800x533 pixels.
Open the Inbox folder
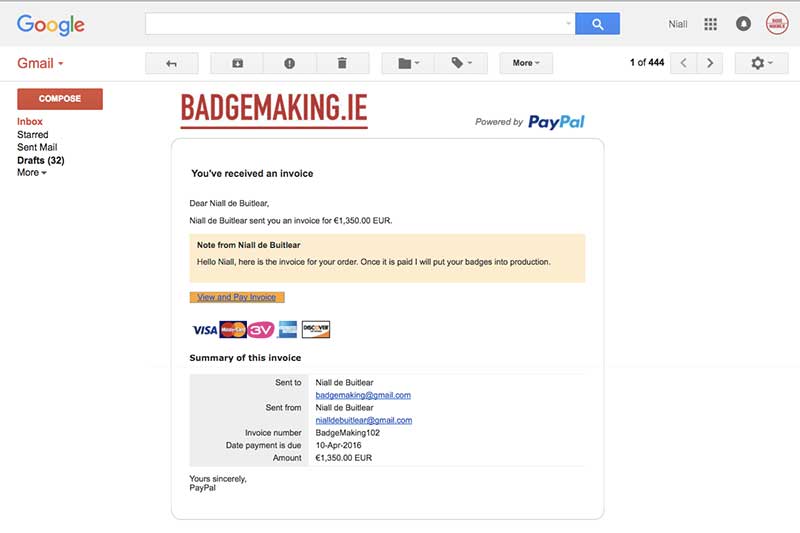[30, 121]
